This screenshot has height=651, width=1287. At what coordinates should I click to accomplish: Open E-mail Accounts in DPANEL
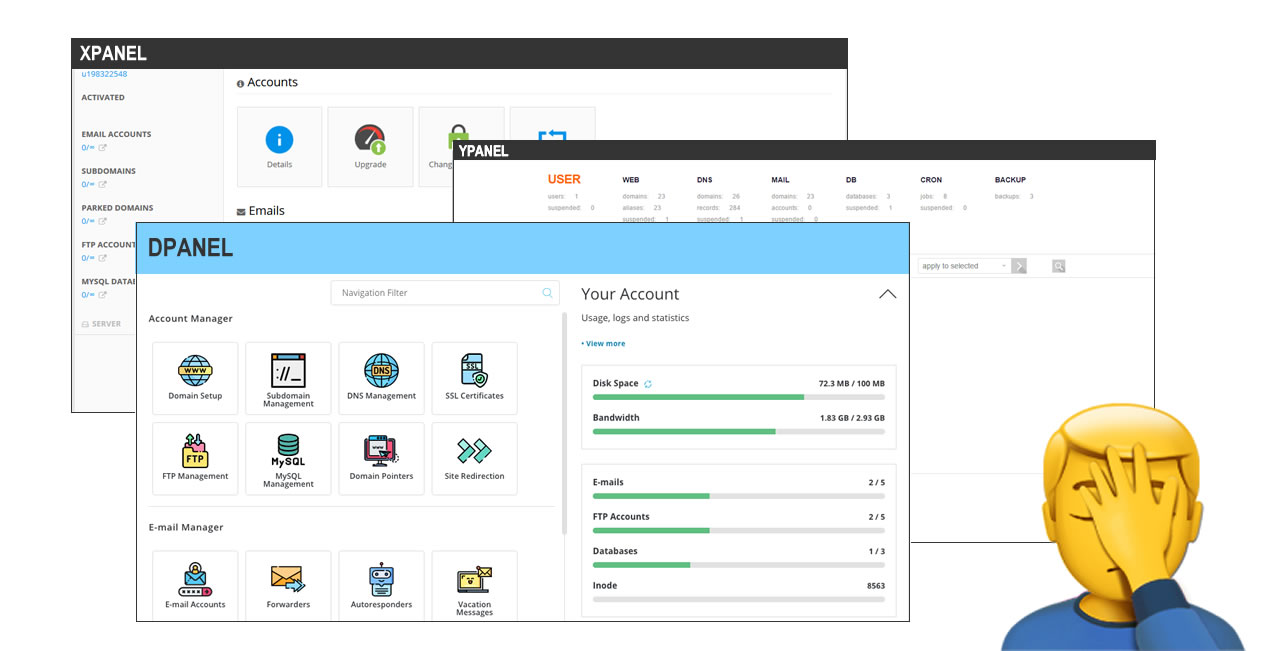click(x=195, y=586)
